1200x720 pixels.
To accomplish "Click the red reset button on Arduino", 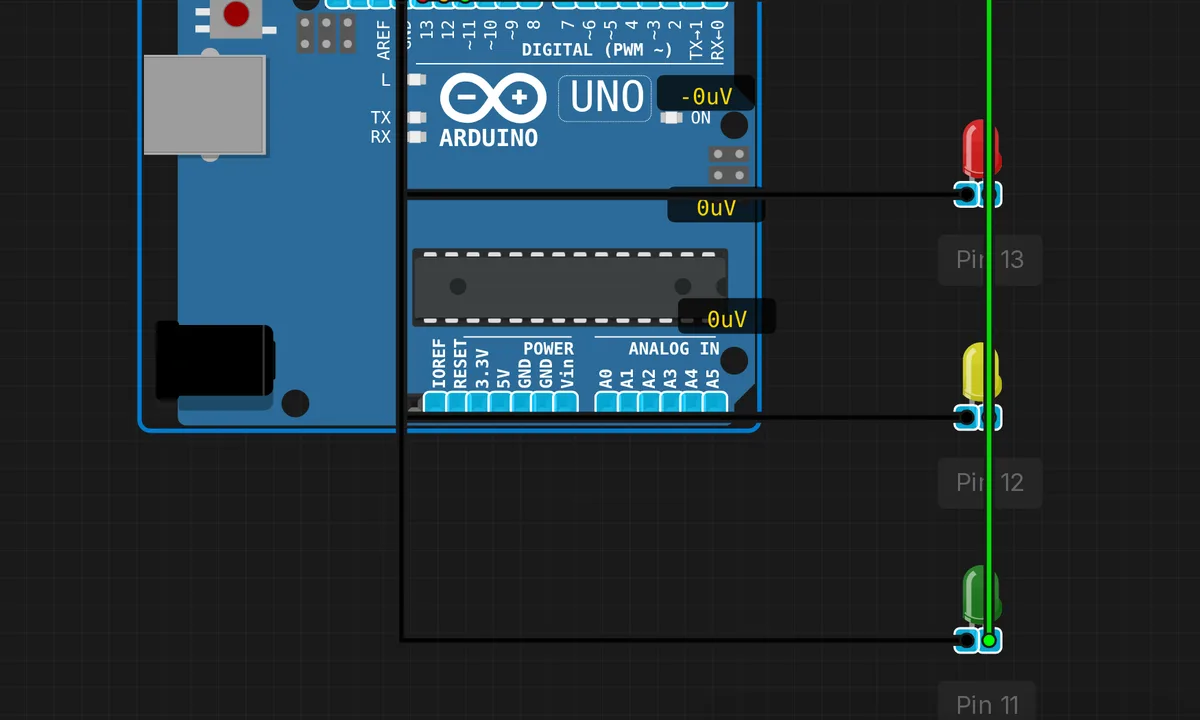I will pos(236,14).
